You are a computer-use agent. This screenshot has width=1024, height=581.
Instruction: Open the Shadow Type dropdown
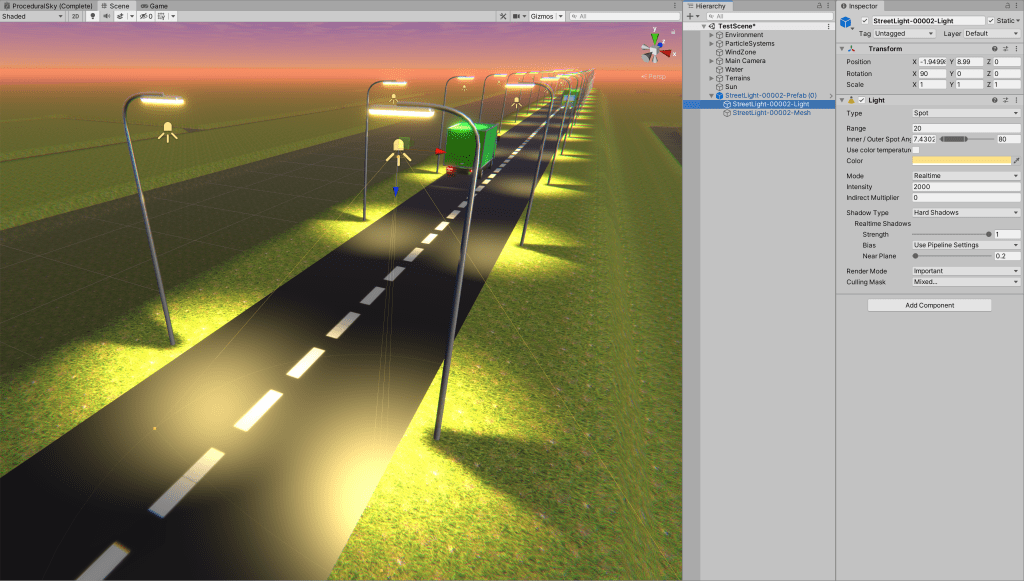[x=965, y=213]
